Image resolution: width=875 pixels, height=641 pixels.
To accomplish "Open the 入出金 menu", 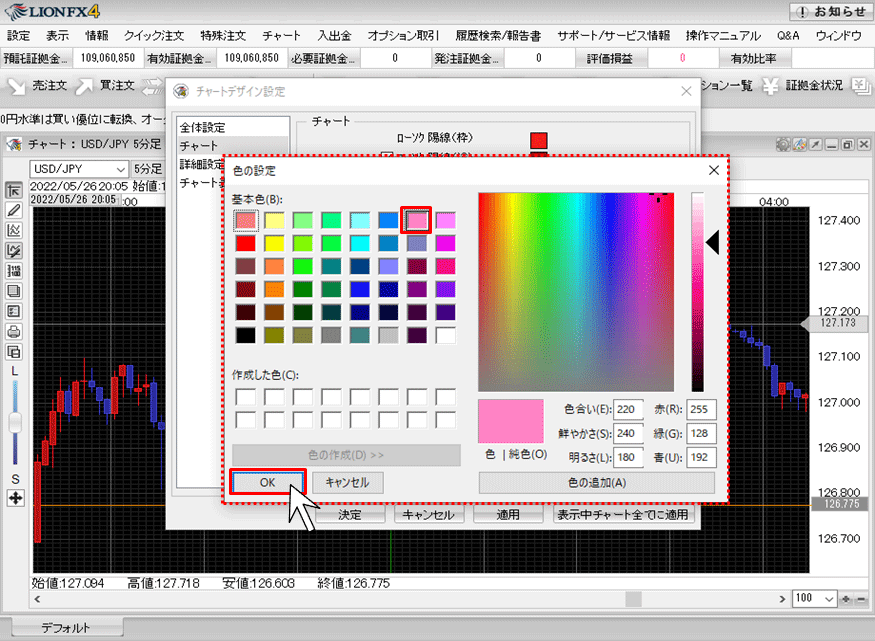I will (x=334, y=36).
